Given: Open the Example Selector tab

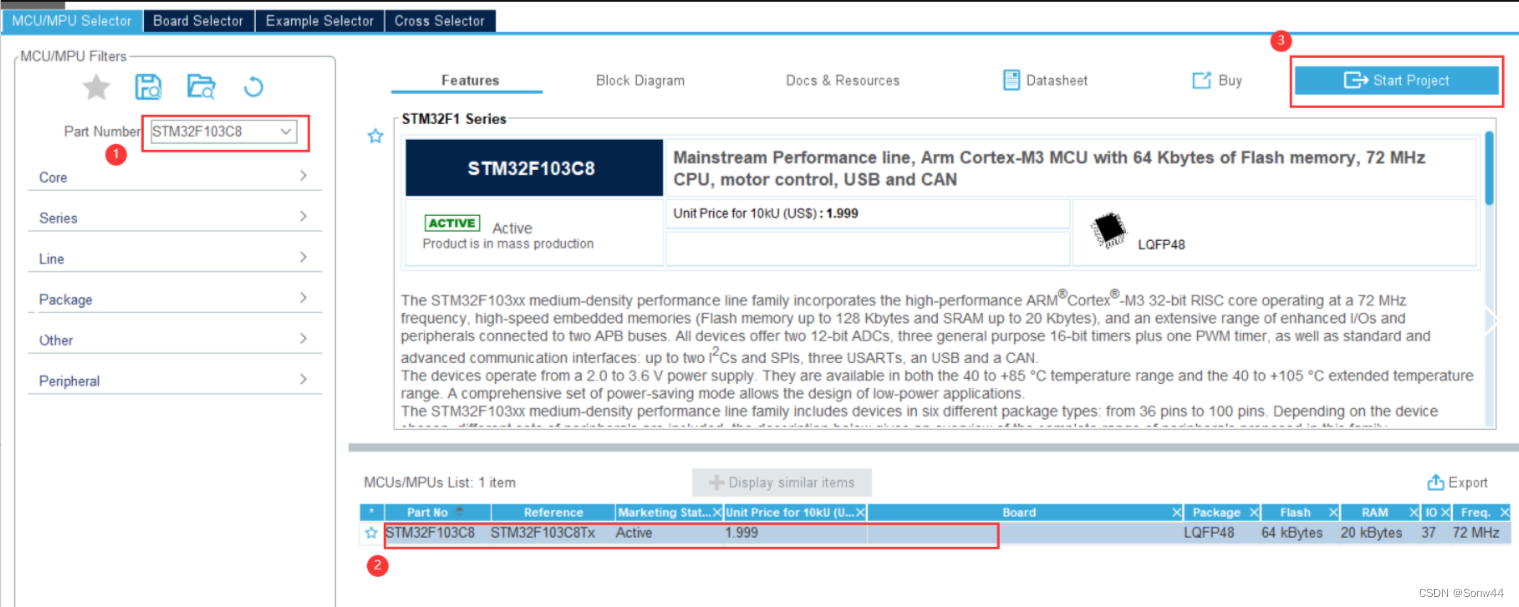Looking at the screenshot, I should tap(320, 20).
